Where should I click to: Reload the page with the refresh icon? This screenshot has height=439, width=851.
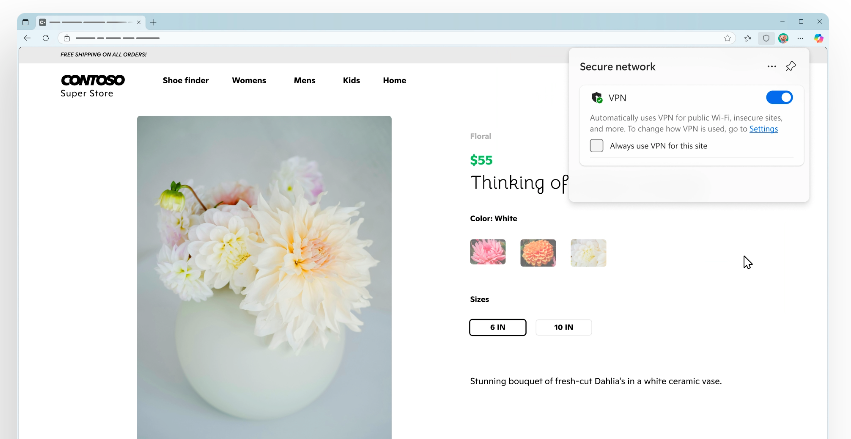(x=45, y=38)
